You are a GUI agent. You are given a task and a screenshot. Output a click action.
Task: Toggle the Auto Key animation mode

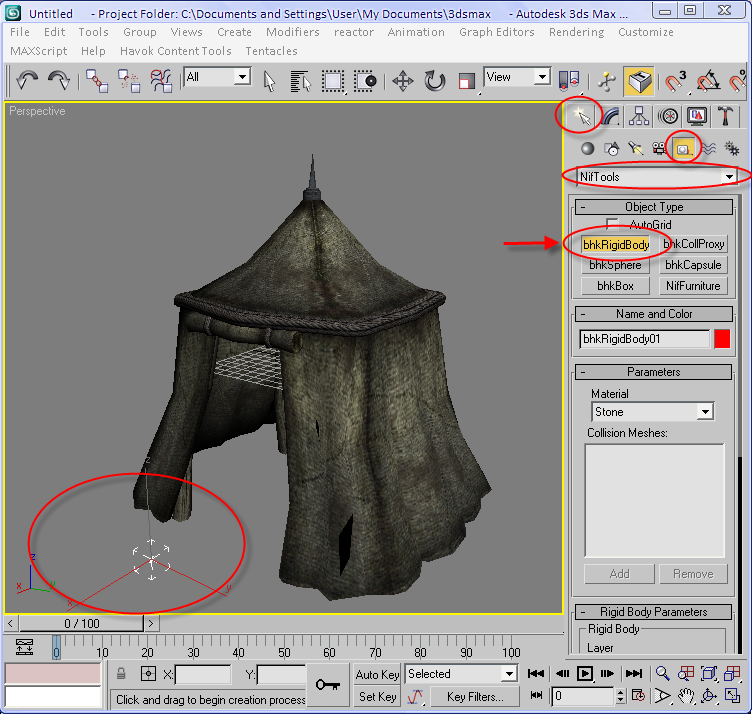coord(377,674)
